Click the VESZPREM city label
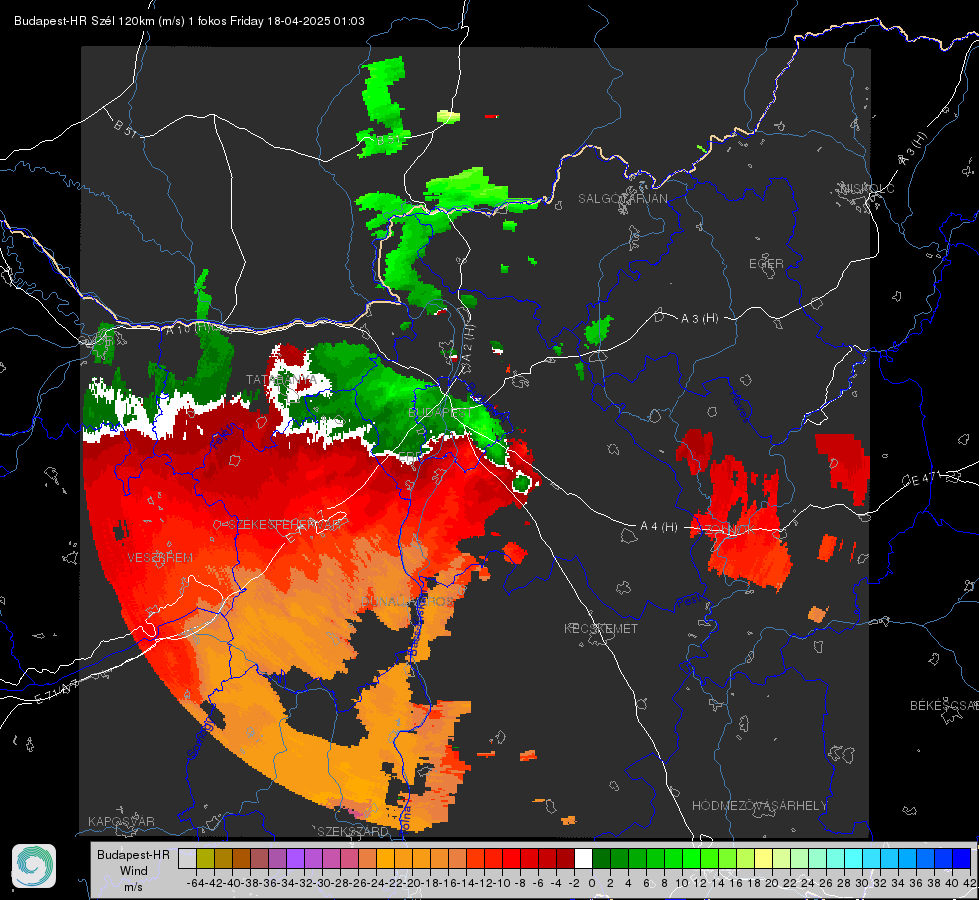This screenshot has width=979, height=900. (x=160, y=557)
